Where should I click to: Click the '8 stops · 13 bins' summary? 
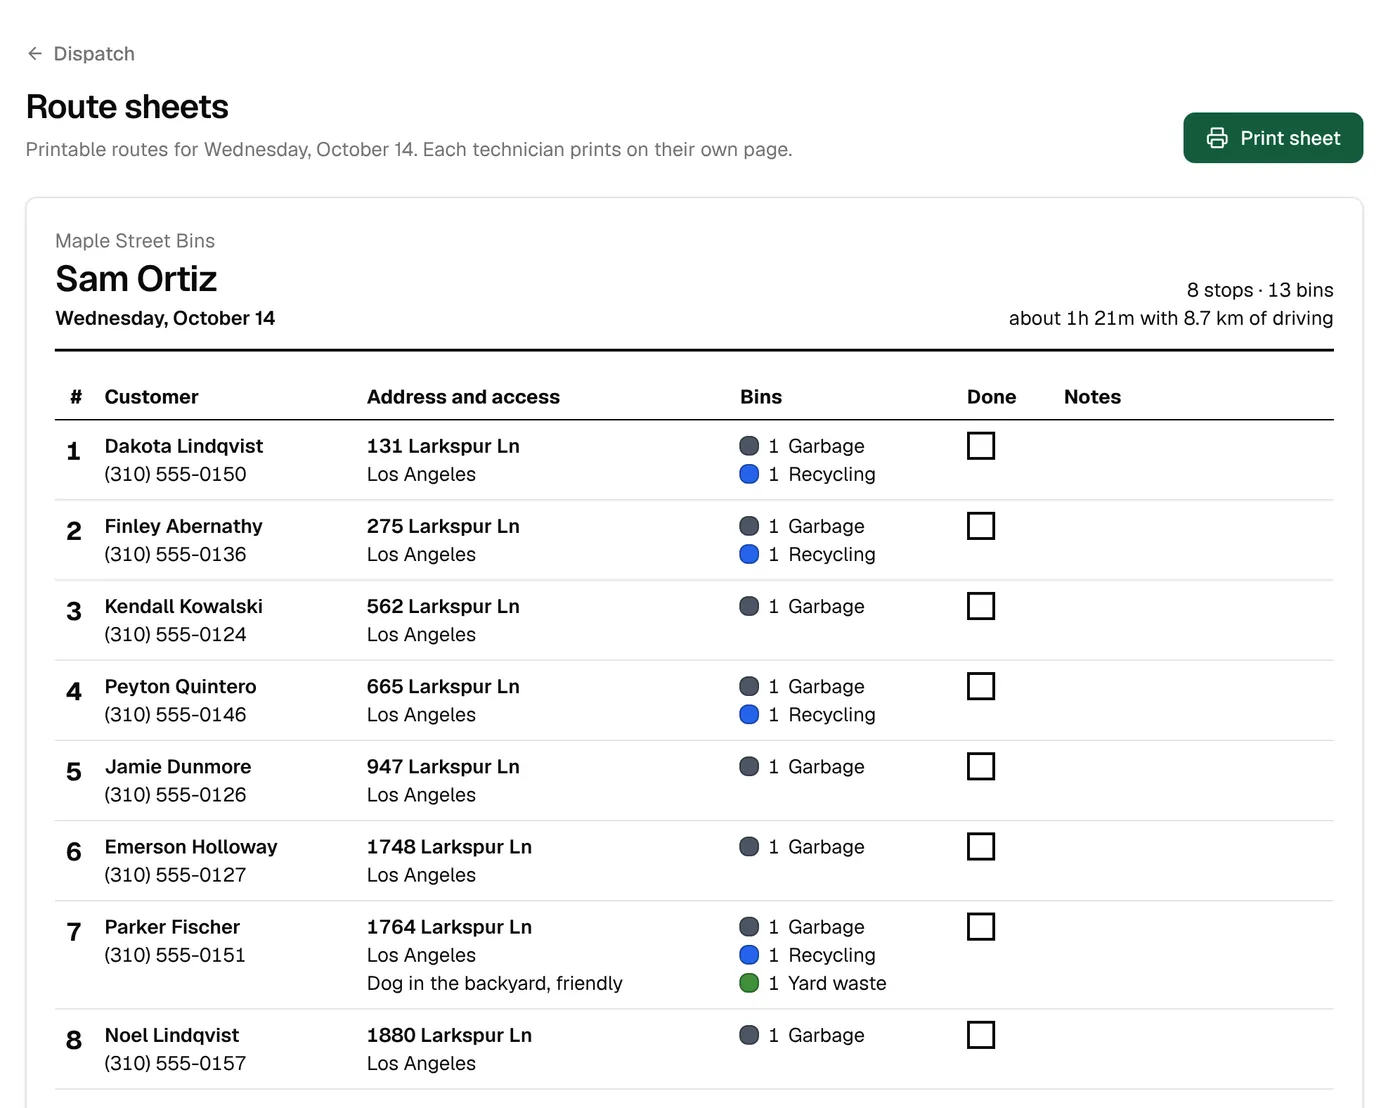1260,290
